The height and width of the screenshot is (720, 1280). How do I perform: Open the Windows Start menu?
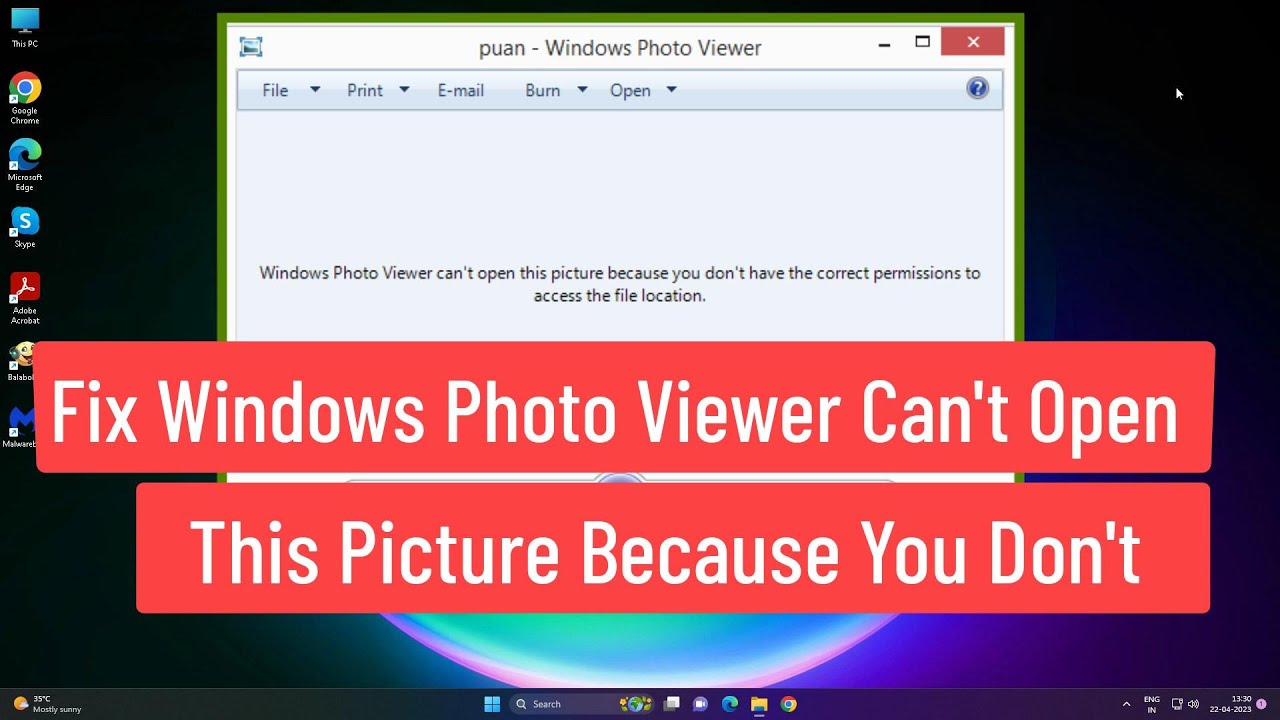coord(492,704)
